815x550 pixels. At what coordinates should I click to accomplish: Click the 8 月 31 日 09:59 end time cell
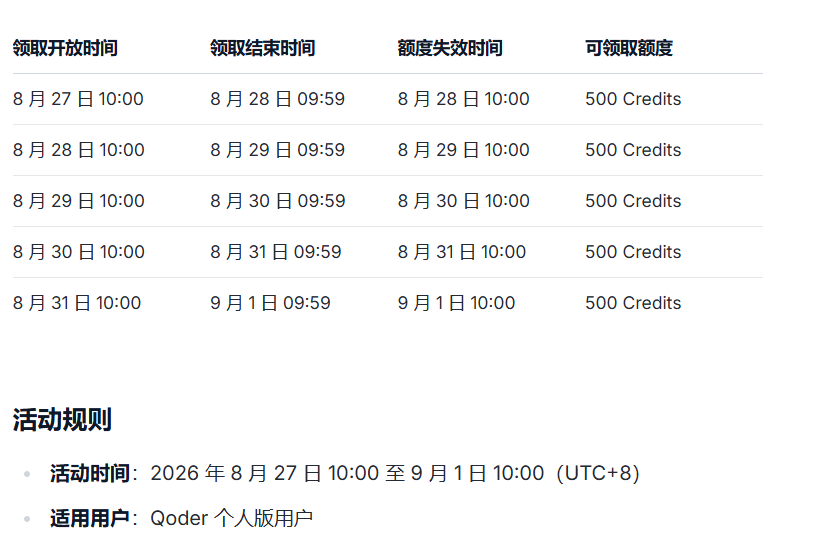(x=276, y=252)
